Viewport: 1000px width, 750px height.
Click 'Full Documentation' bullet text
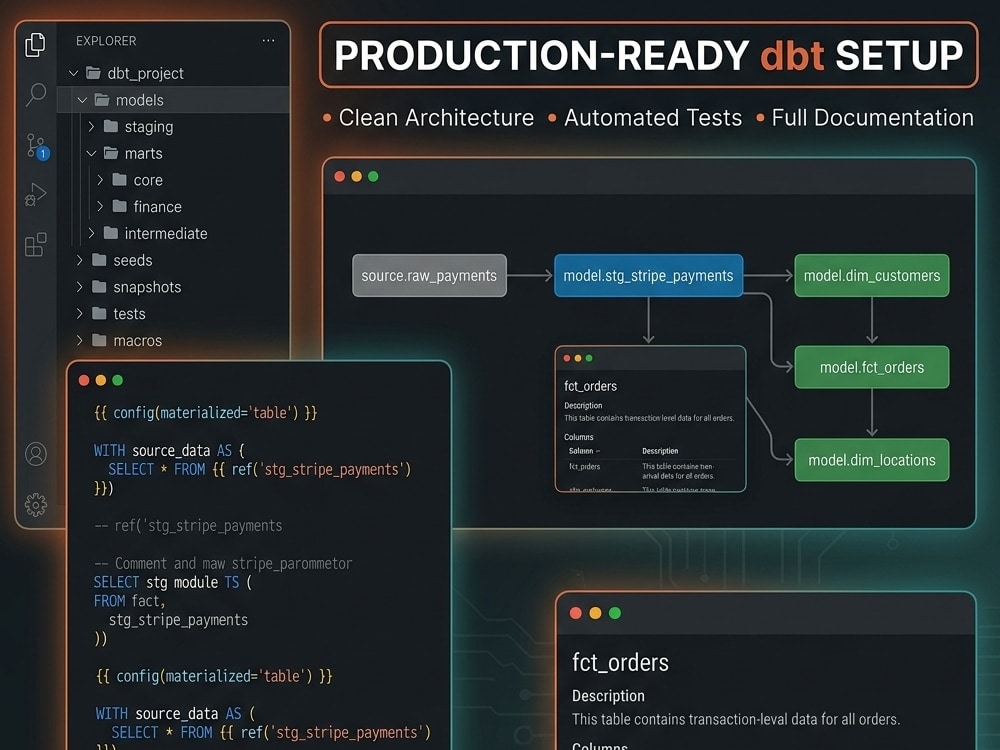coord(872,117)
